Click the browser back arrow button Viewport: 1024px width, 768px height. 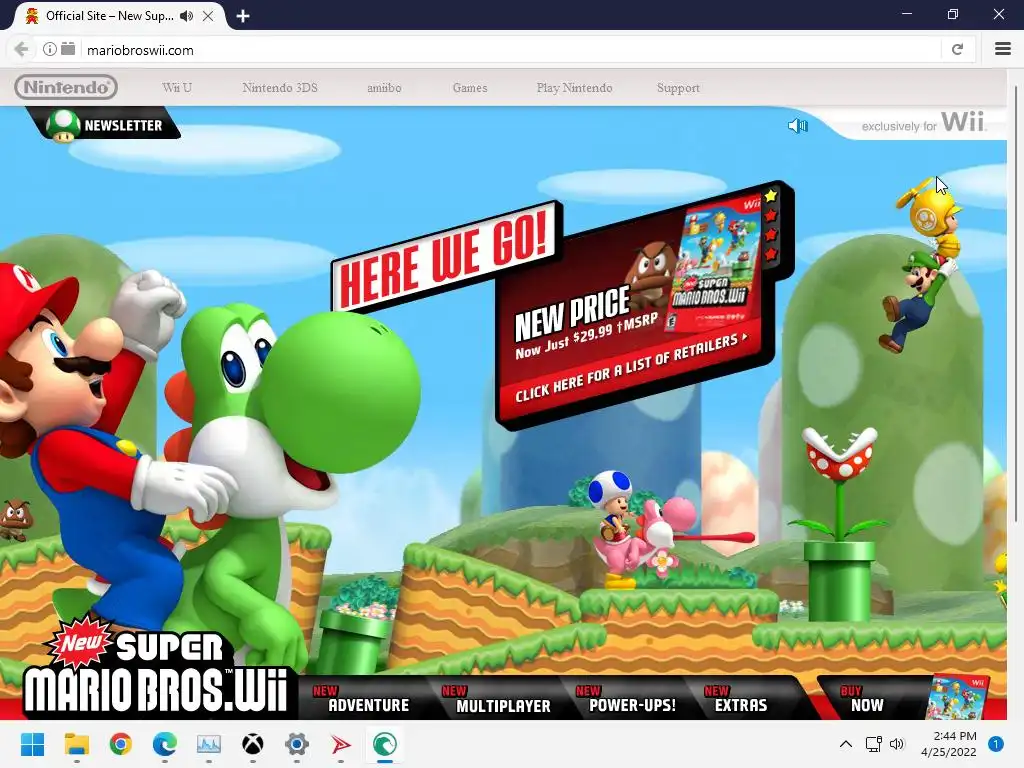coord(22,50)
